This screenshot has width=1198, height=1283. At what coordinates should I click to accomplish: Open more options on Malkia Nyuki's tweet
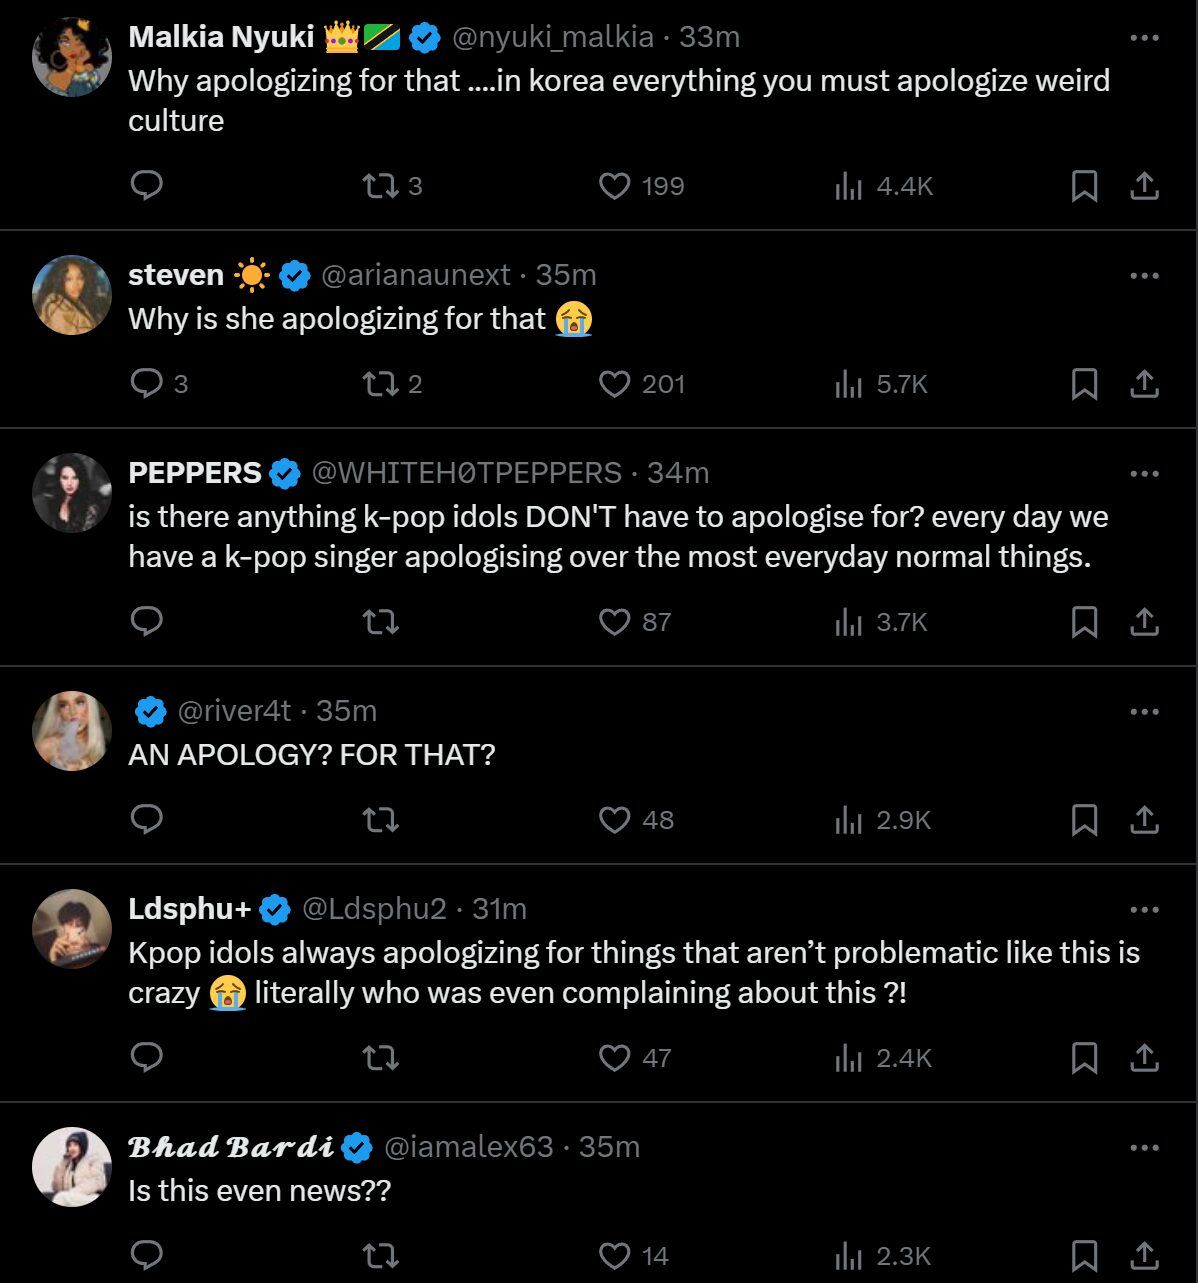(1144, 38)
